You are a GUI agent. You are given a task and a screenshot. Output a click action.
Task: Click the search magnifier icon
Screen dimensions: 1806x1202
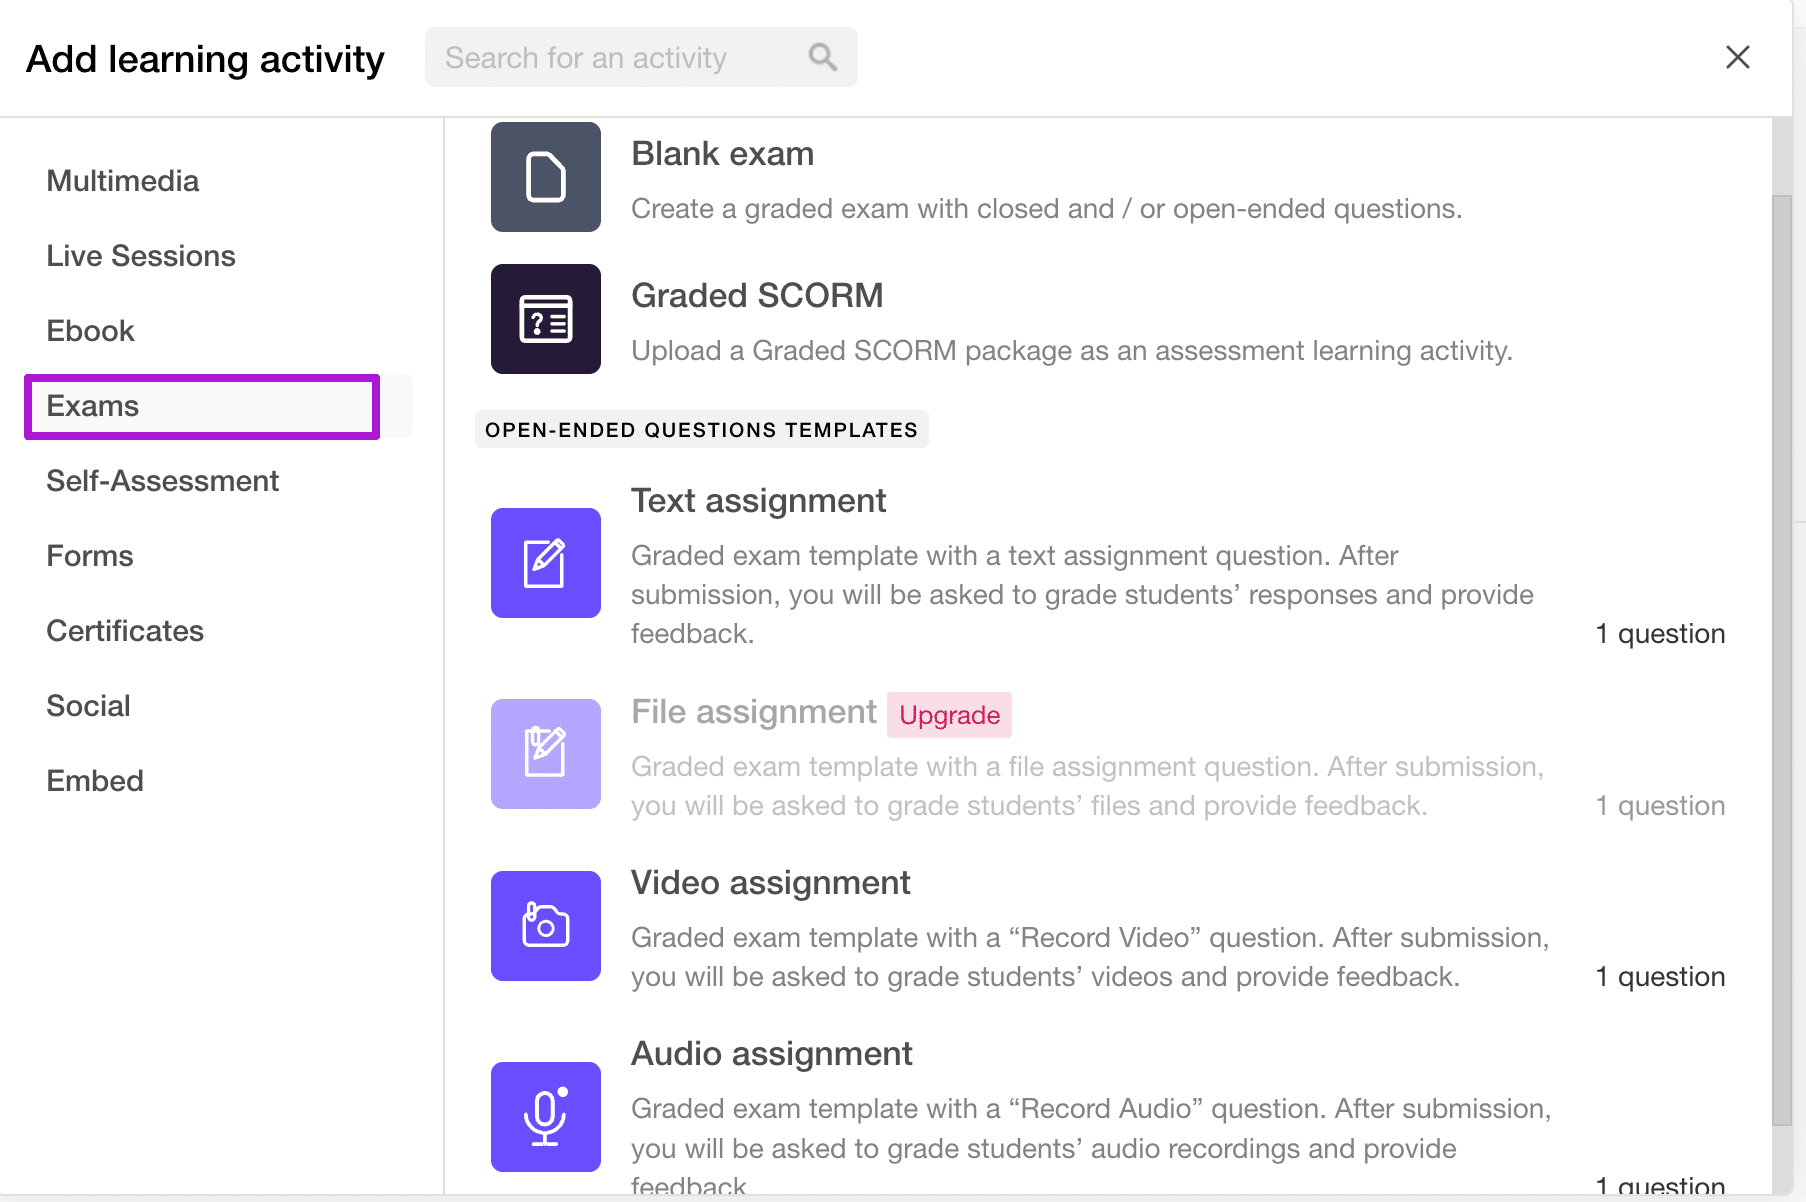pos(822,57)
